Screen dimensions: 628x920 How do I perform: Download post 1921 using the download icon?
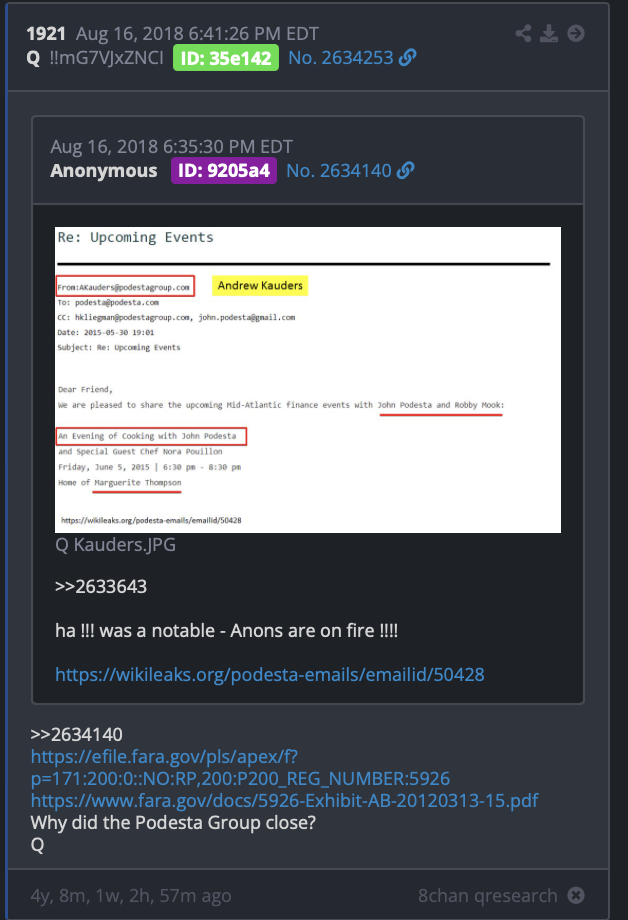click(549, 33)
